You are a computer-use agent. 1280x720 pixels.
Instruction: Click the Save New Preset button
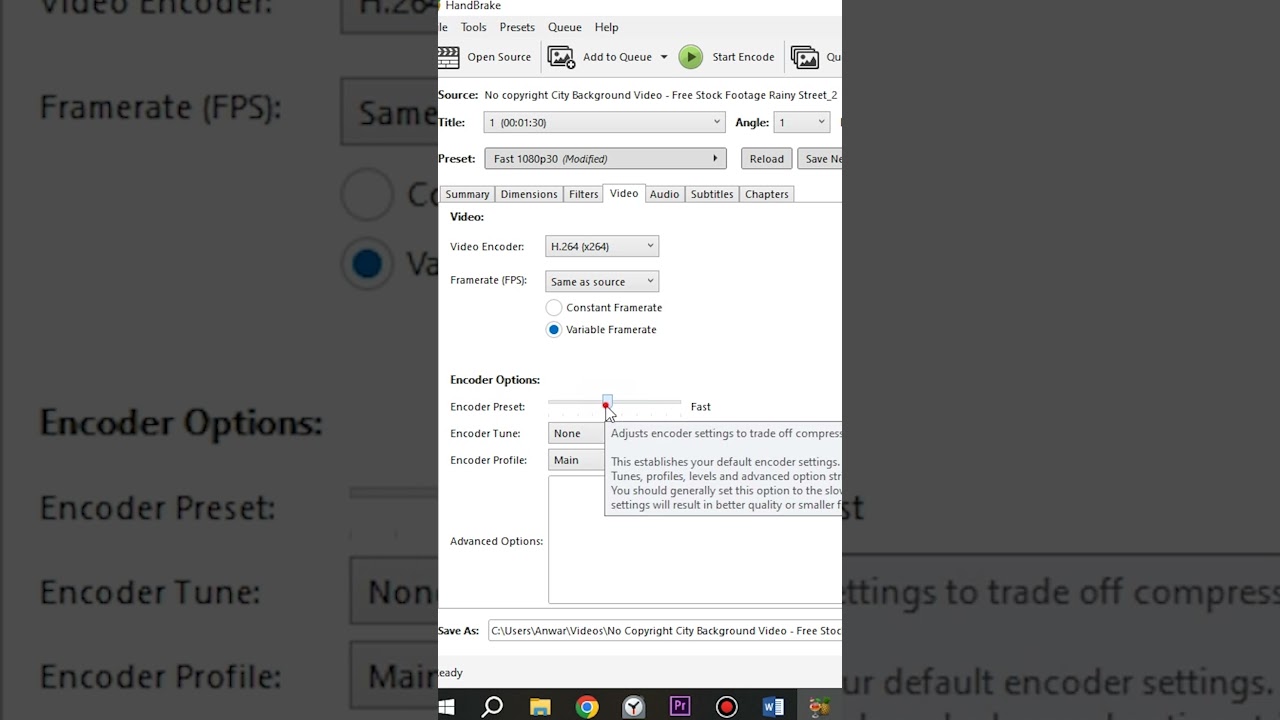click(x=820, y=159)
